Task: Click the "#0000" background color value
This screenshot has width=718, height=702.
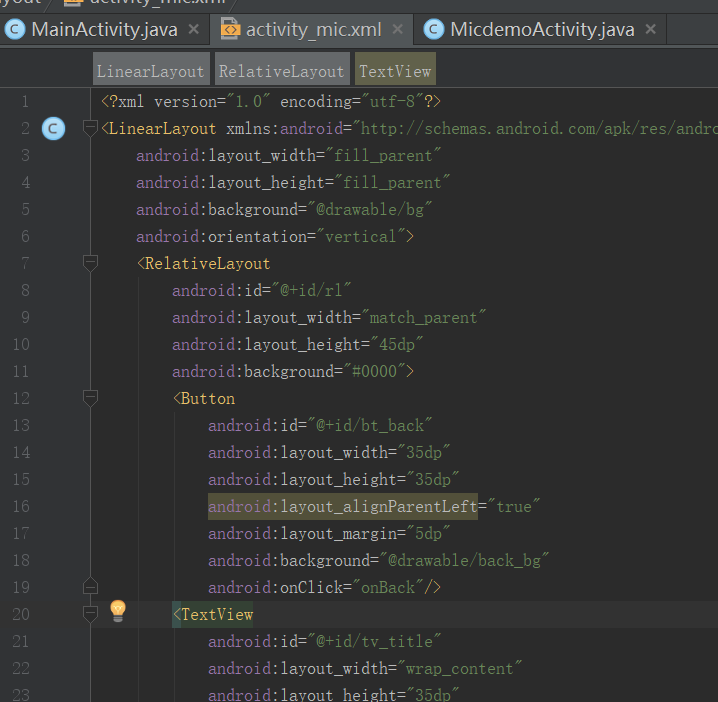Action: pyautogui.click(x=374, y=371)
